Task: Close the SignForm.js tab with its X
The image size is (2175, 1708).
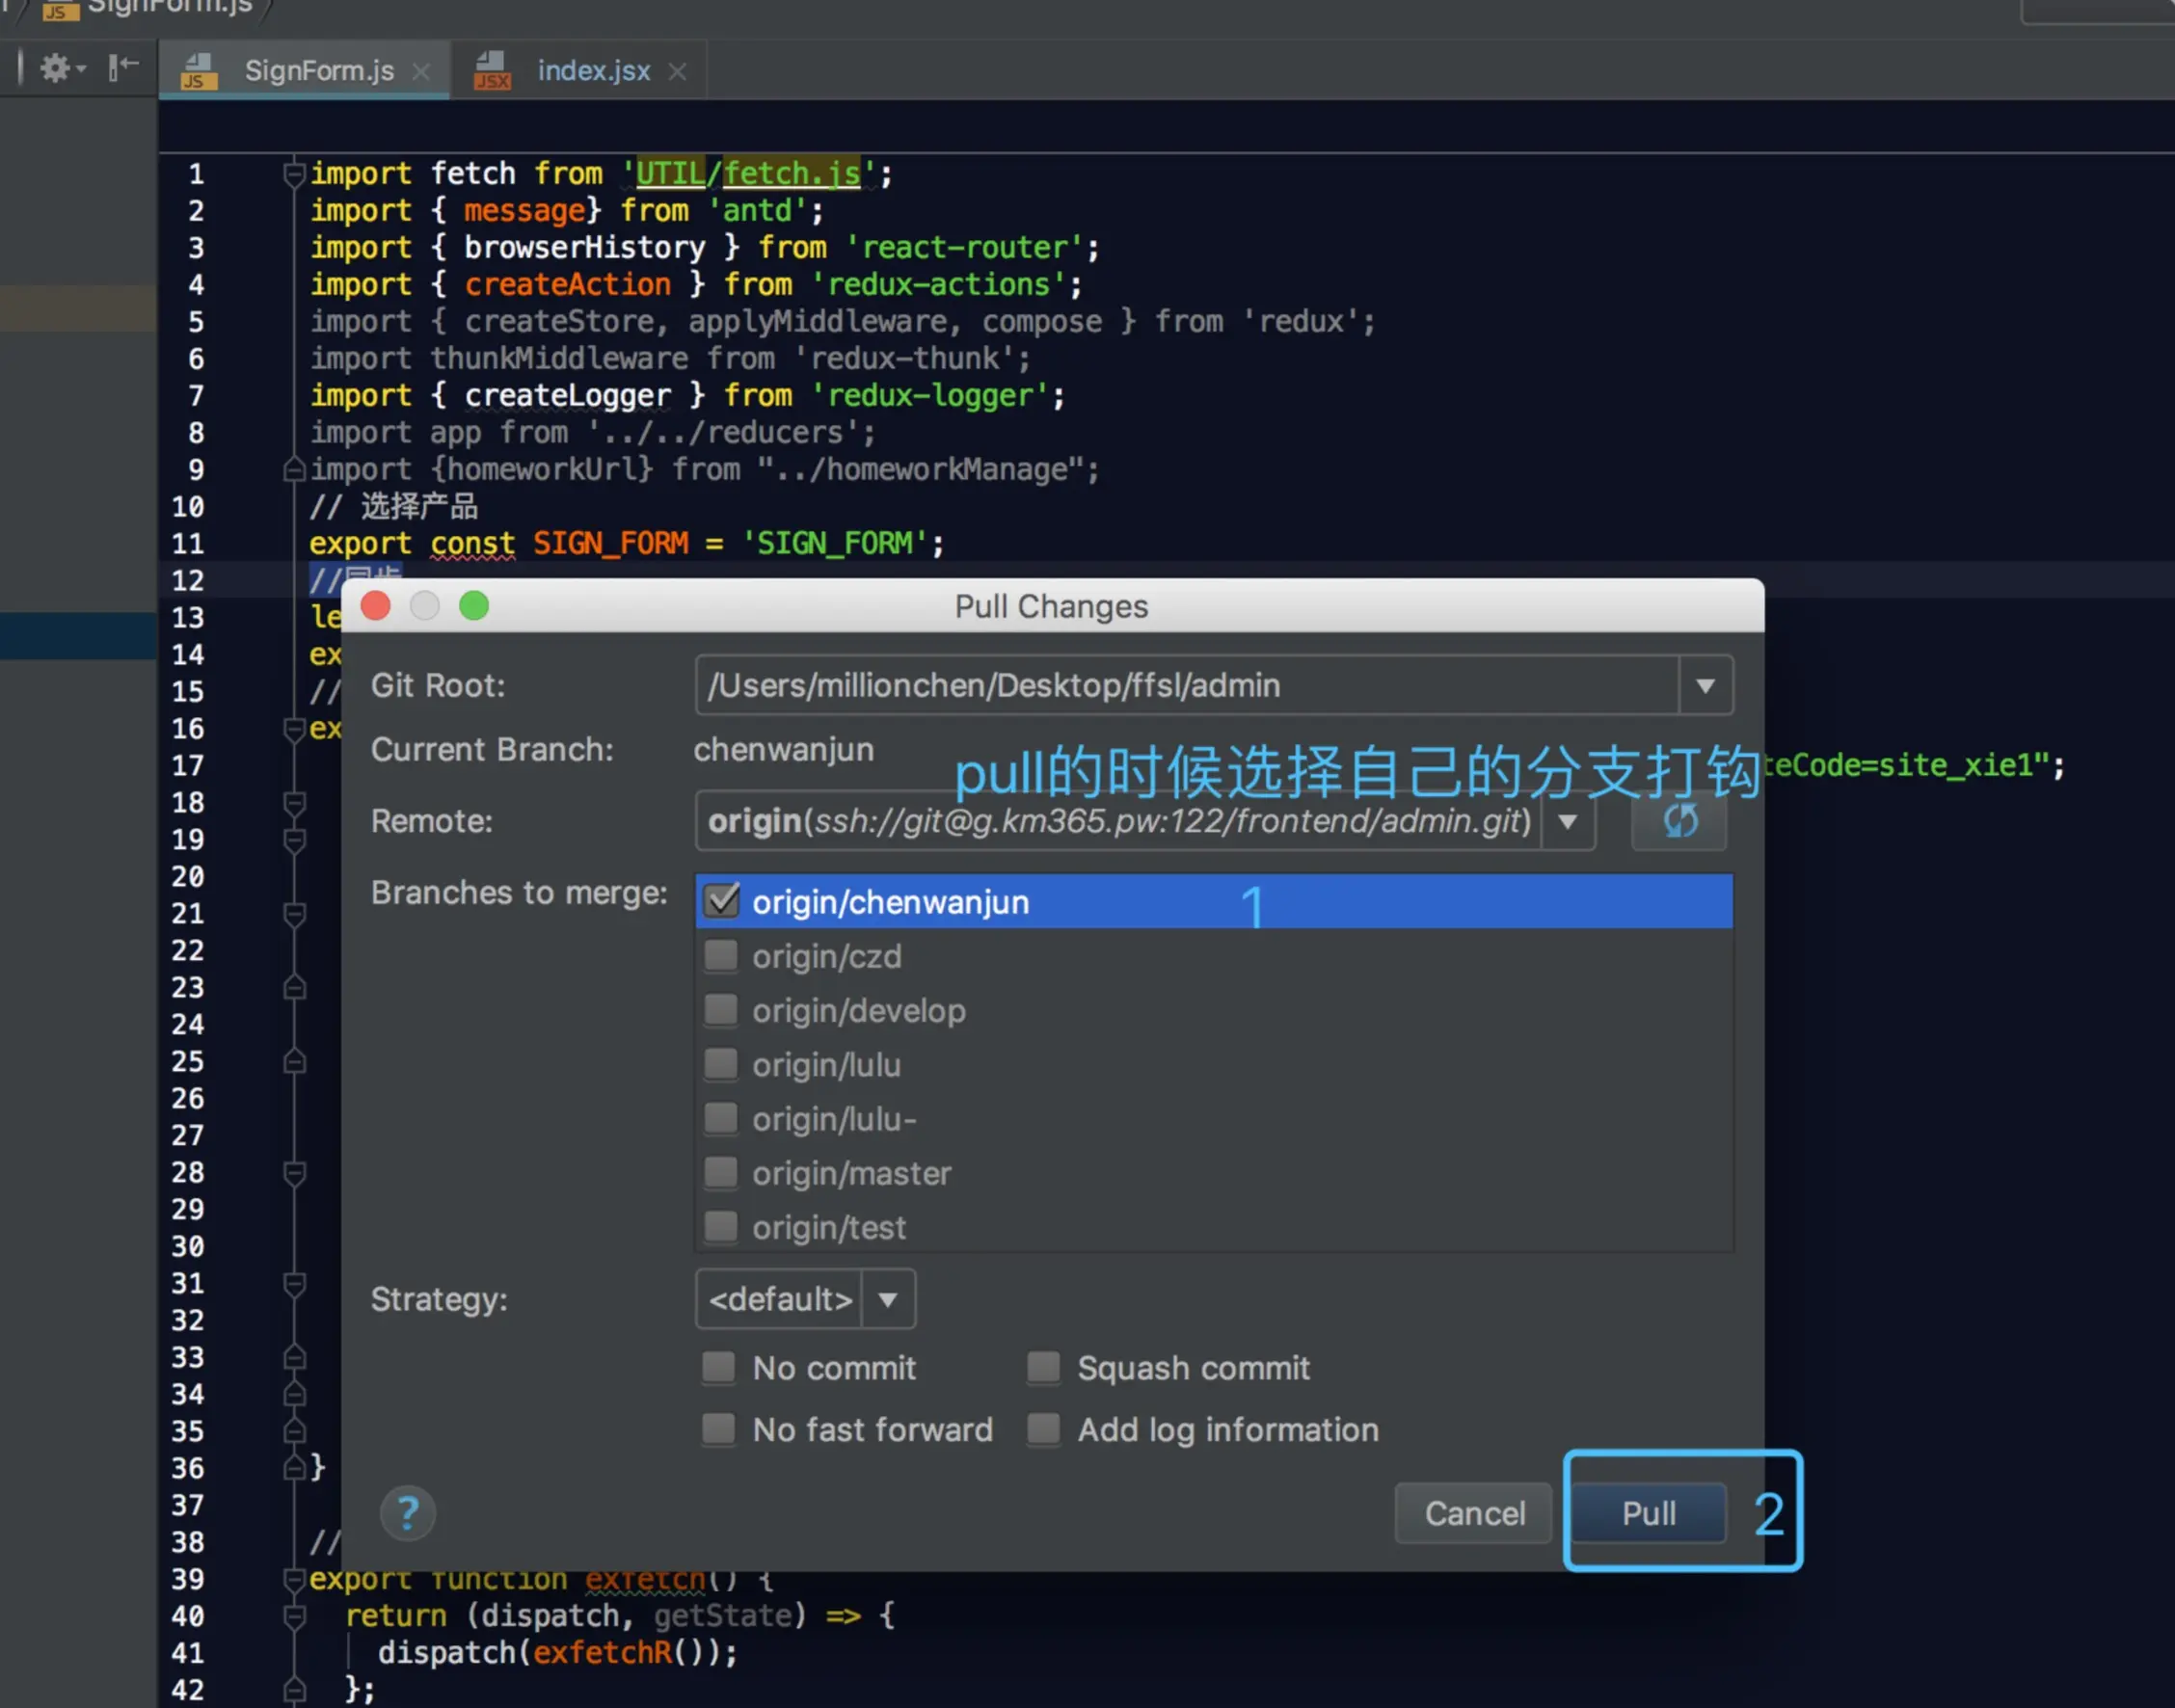Action: 421,72
